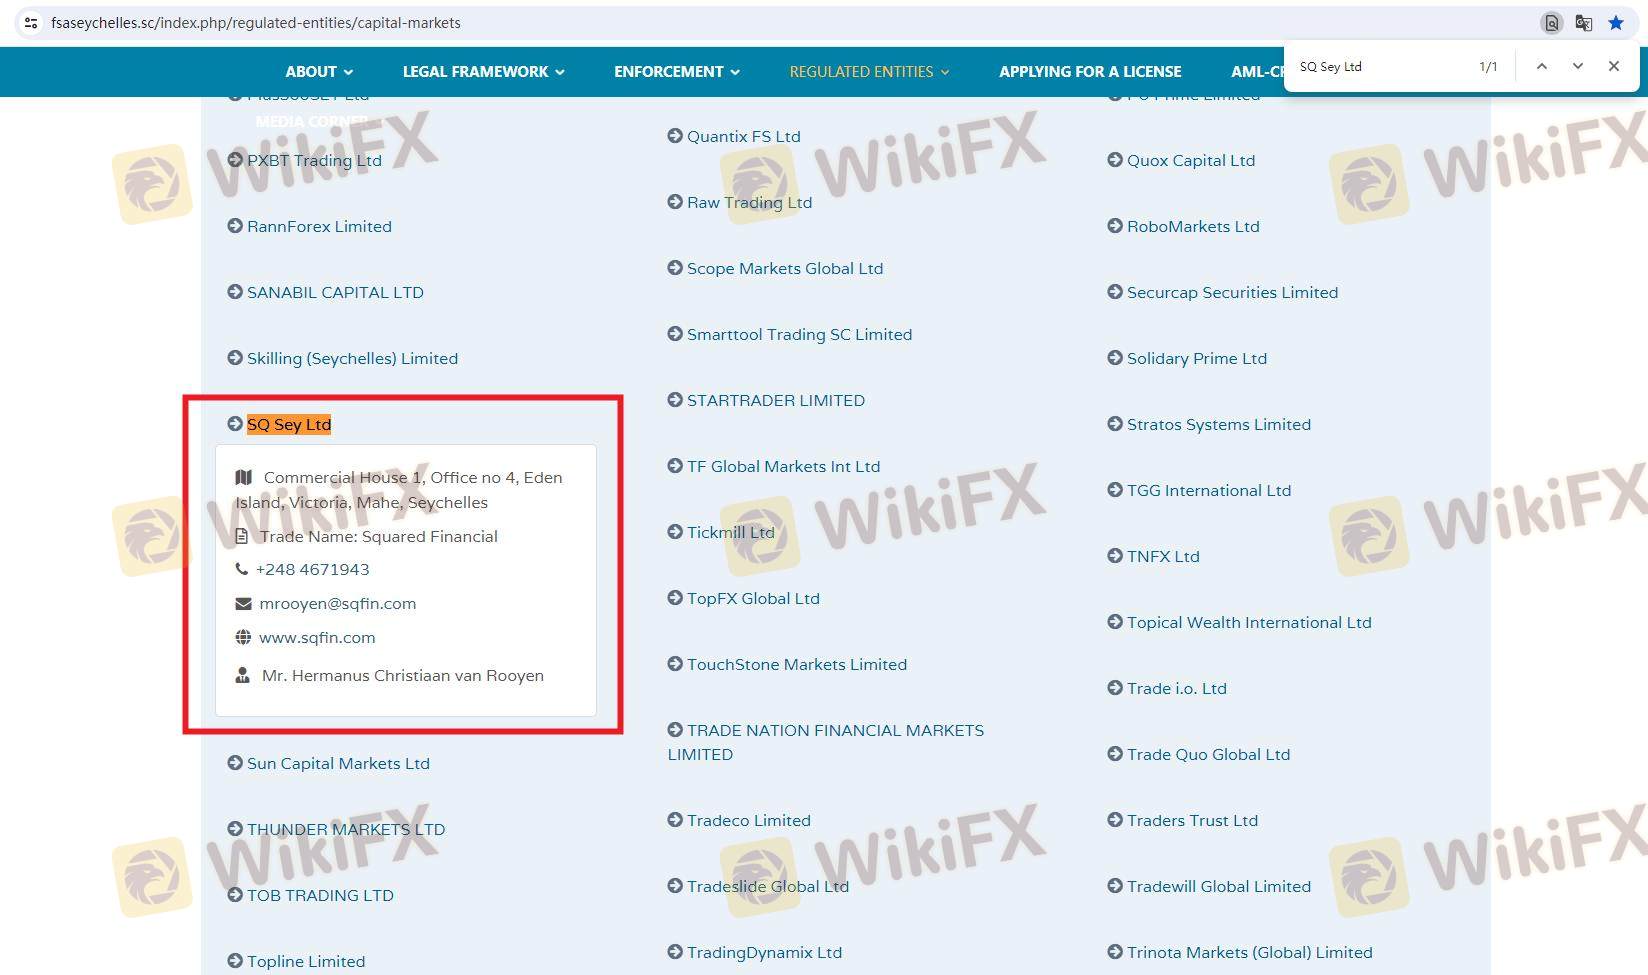Bookmark this page with star icon
This screenshot has width=1648, height=975.
coord(1616,23)
